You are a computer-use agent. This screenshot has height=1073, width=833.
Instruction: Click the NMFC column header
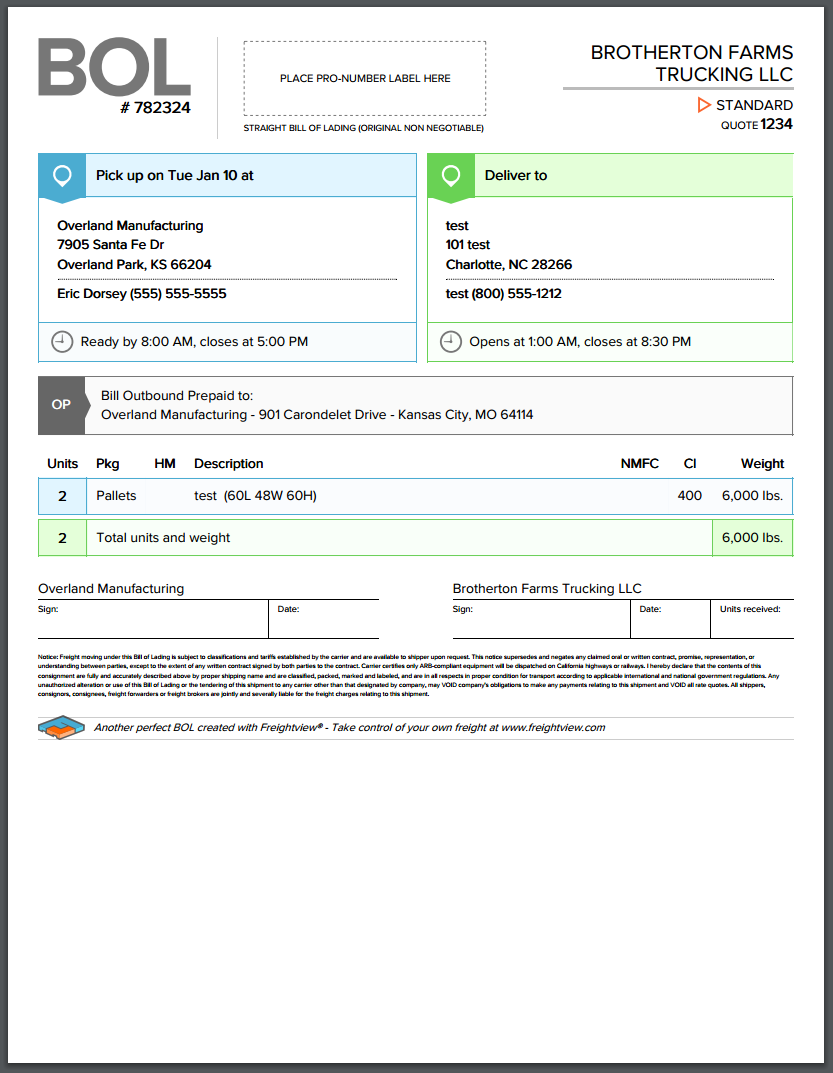(640, 463)
